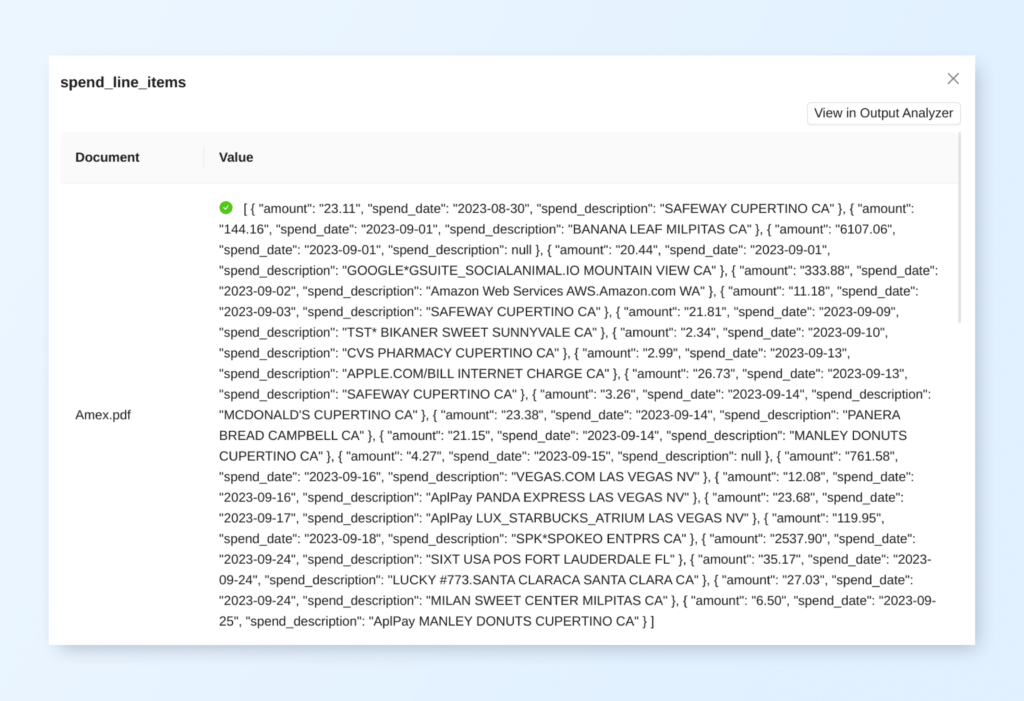Click the spend_line_items dialog title
1024x701 pixels.
123,82
